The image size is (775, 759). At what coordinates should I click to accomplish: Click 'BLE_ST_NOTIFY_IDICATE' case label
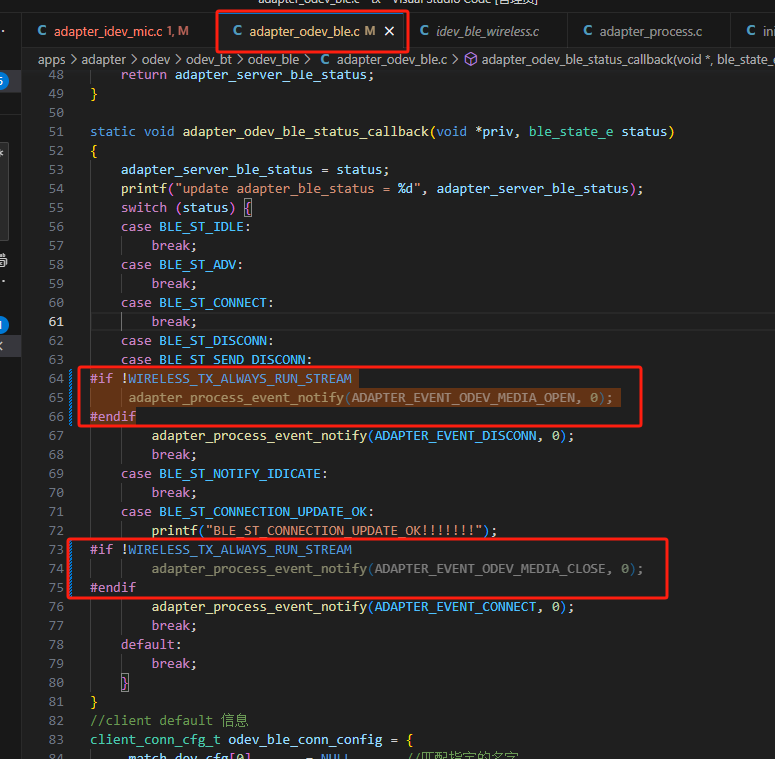pyautogui.click(x=240, y=474)
